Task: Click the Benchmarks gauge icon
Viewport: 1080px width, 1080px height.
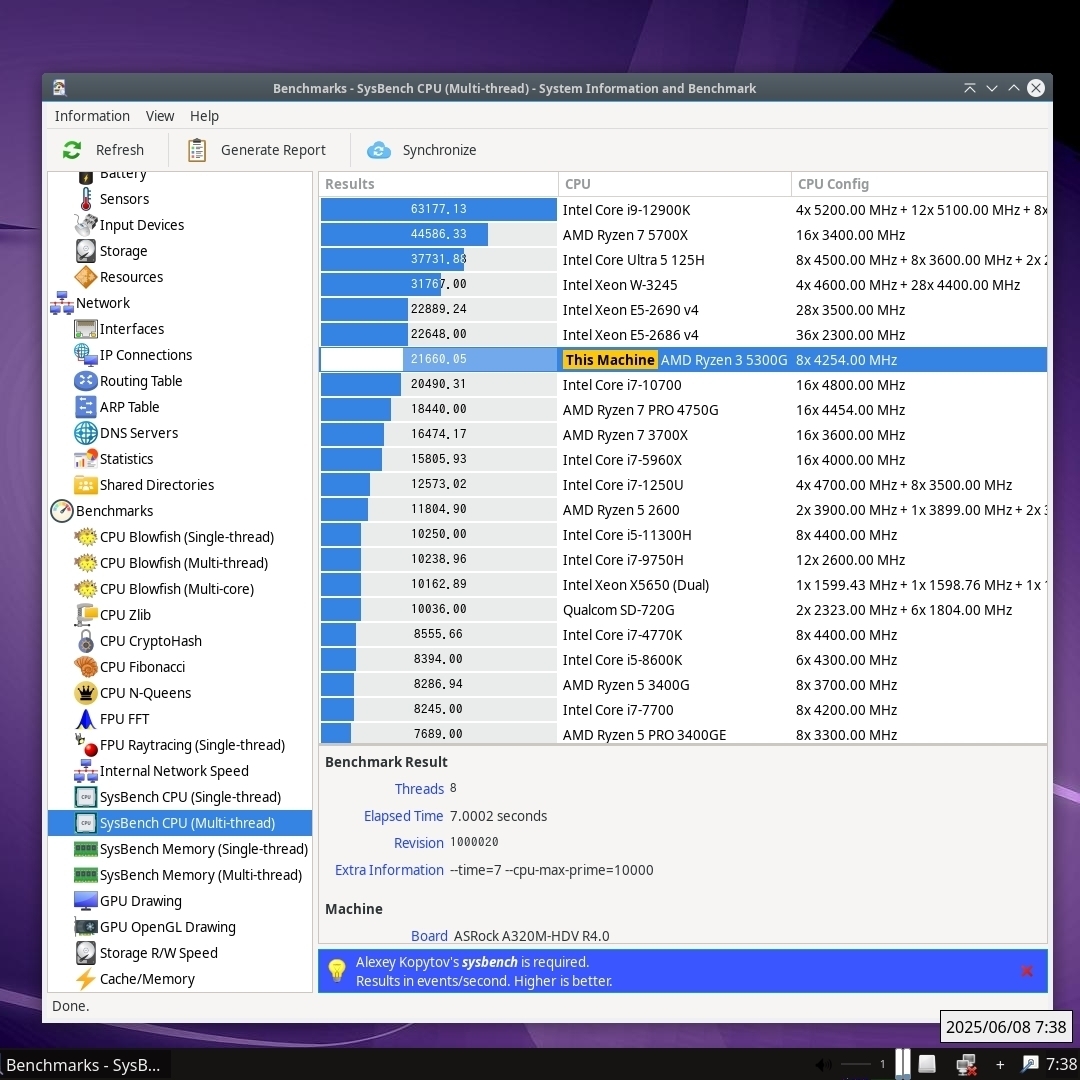Action: click(x=62, y=511)
